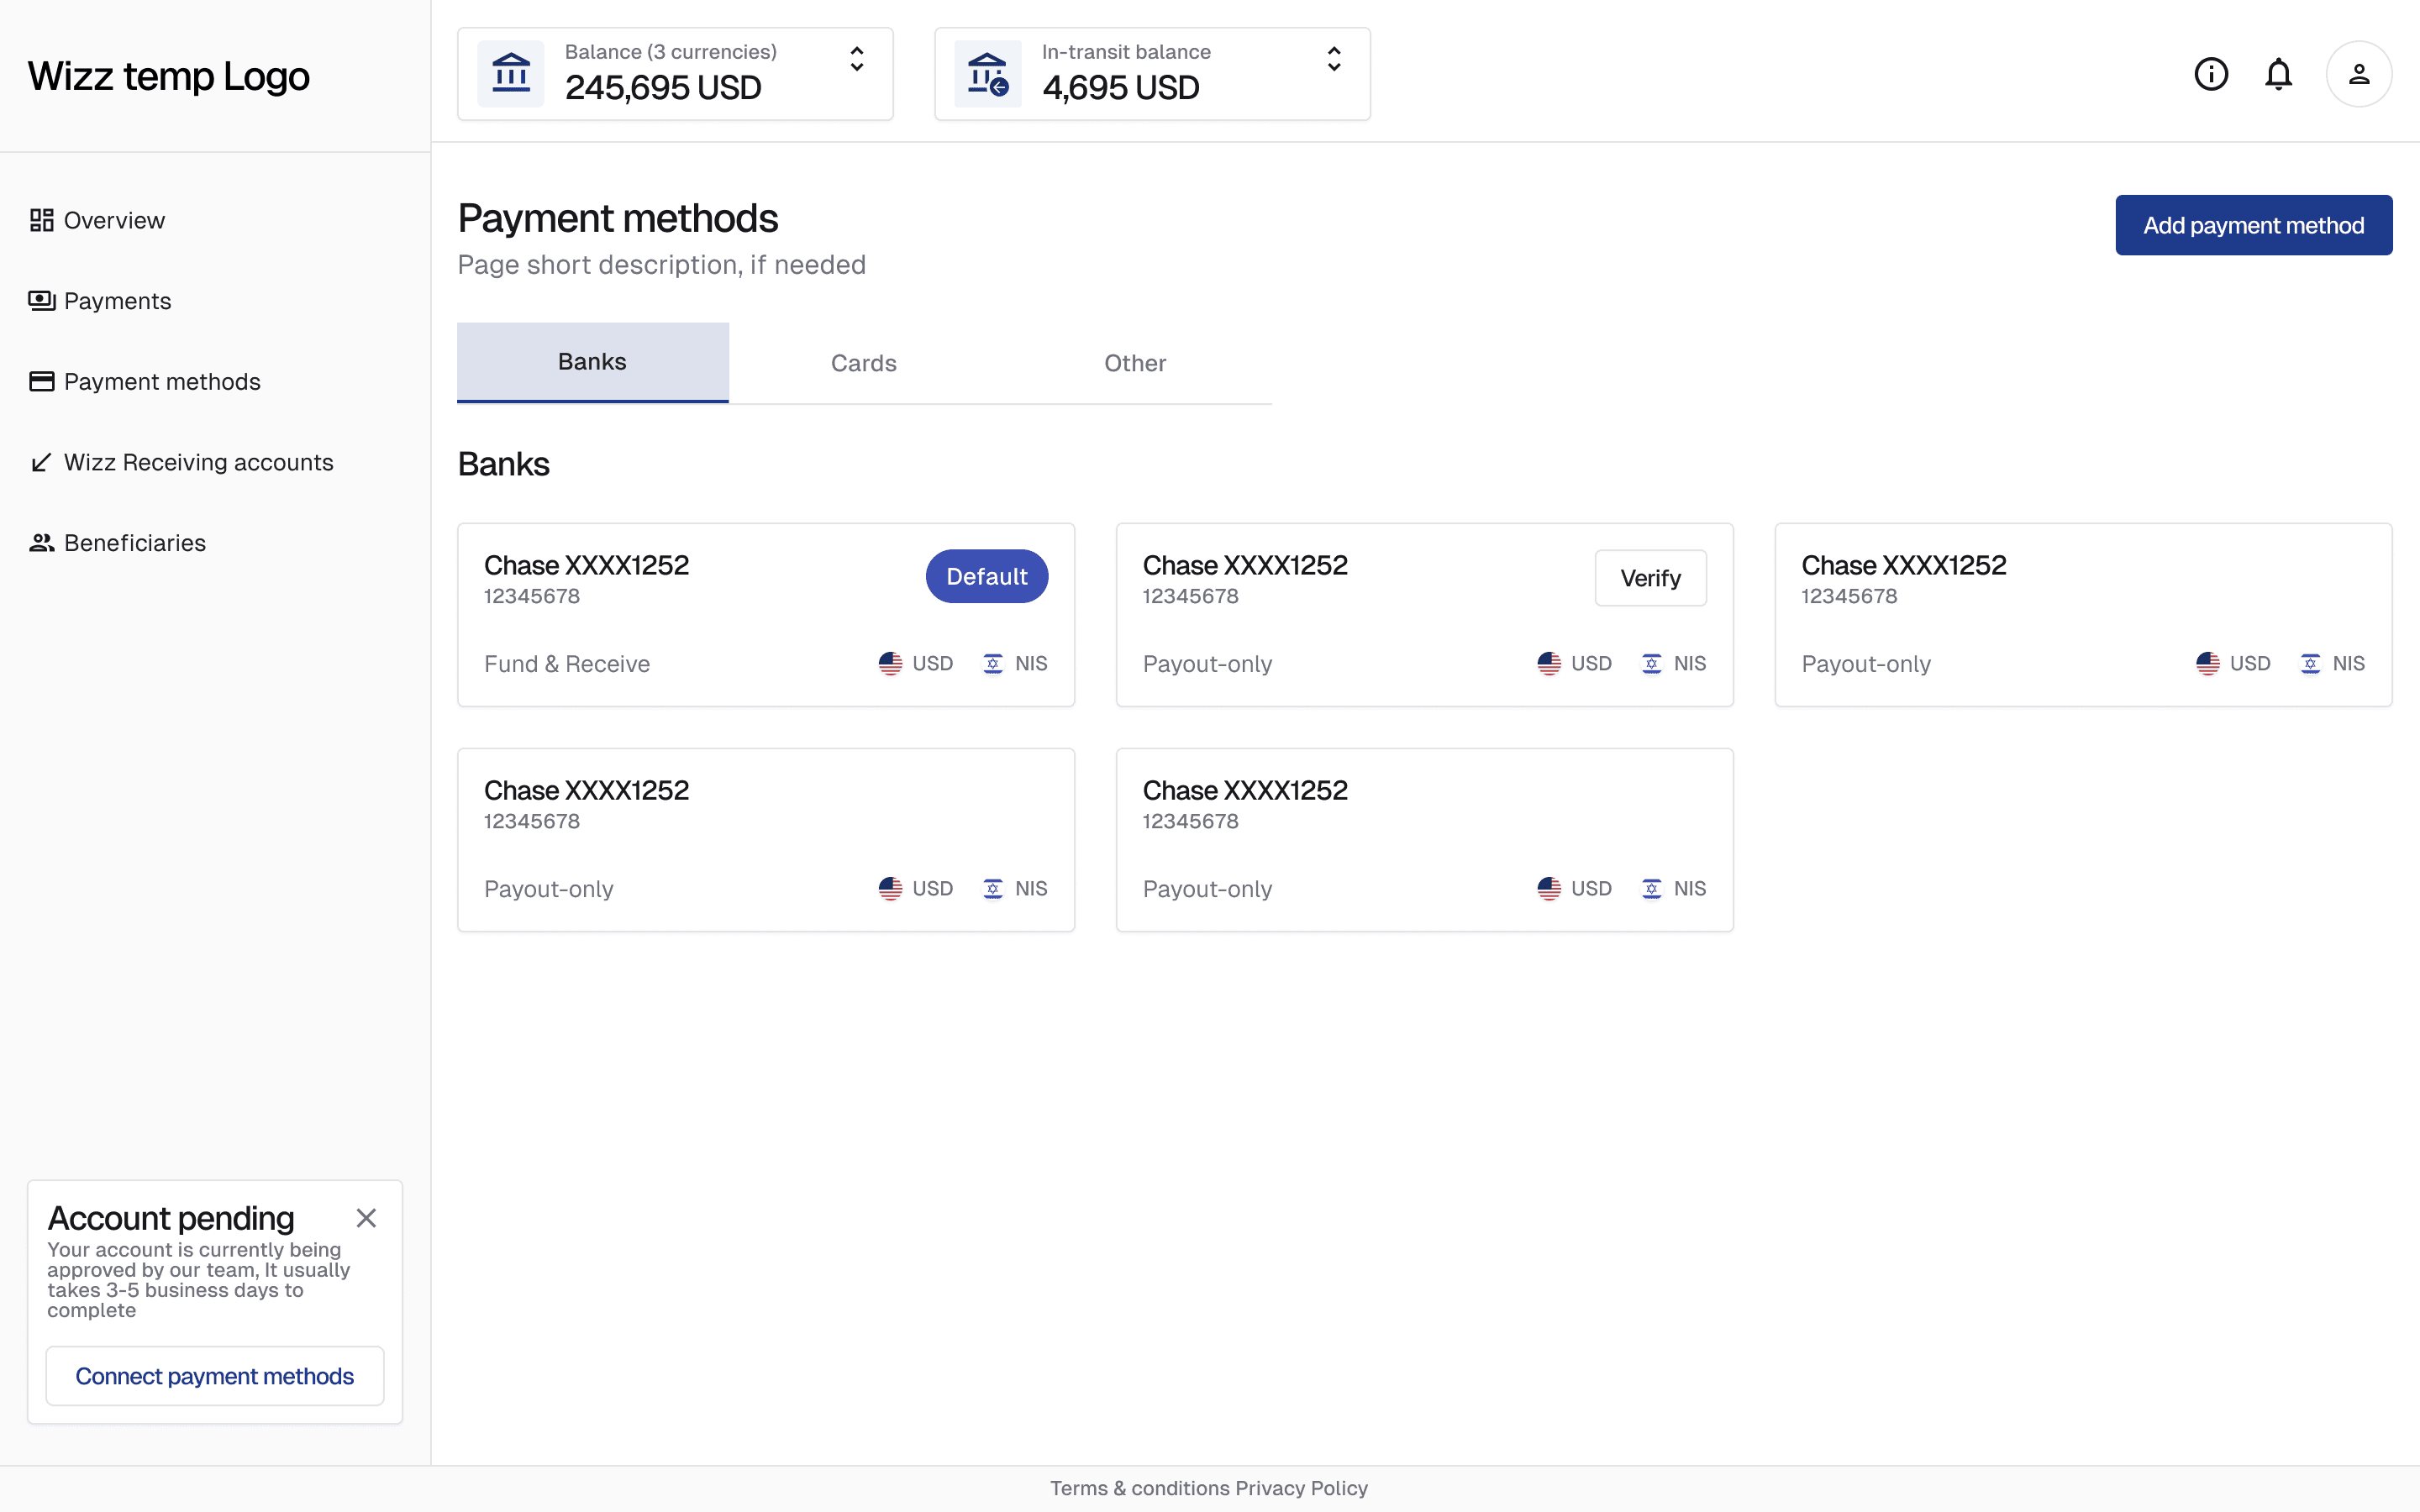Open the Privacy Policy link
2420x1512 pixels.
pos(1302,1488)
